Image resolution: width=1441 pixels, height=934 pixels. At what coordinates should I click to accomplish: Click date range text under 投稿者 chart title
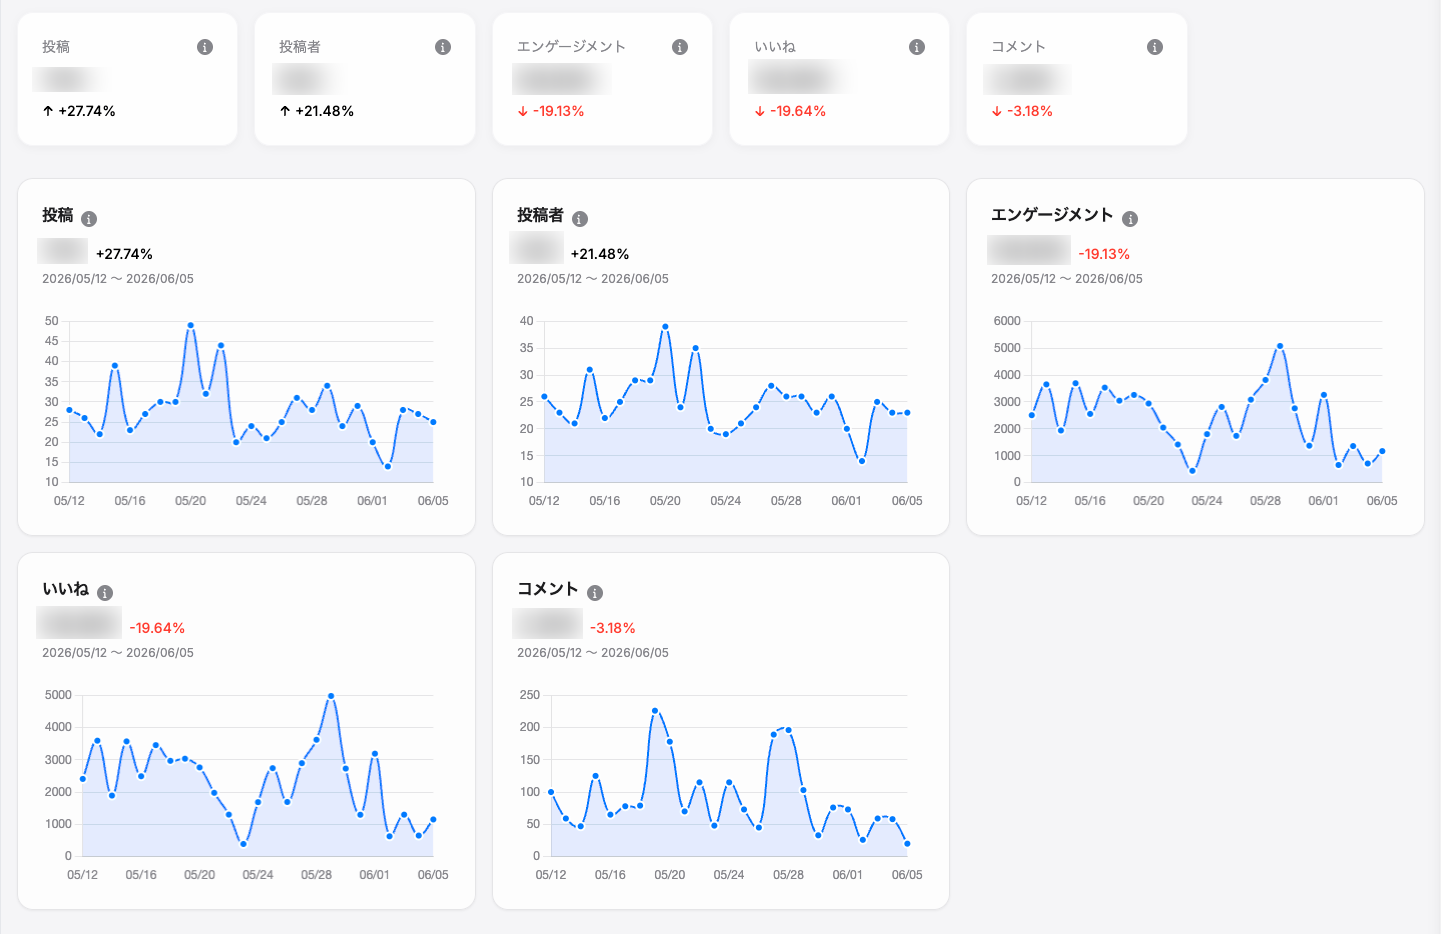[x=593, y=279]
